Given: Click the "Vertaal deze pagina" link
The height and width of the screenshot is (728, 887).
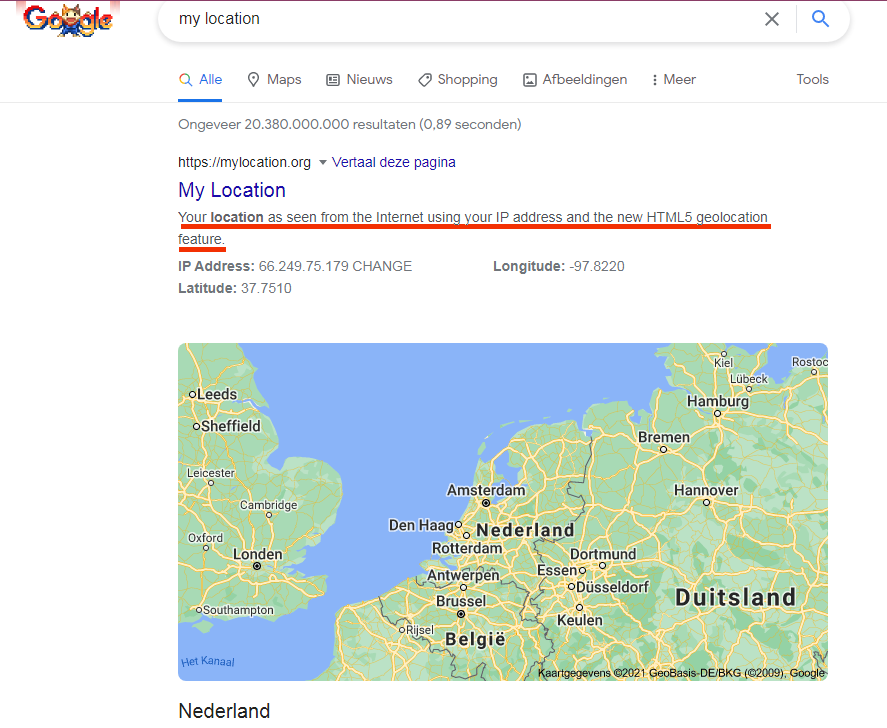Looking at the screenshot, I should (394, 162).
